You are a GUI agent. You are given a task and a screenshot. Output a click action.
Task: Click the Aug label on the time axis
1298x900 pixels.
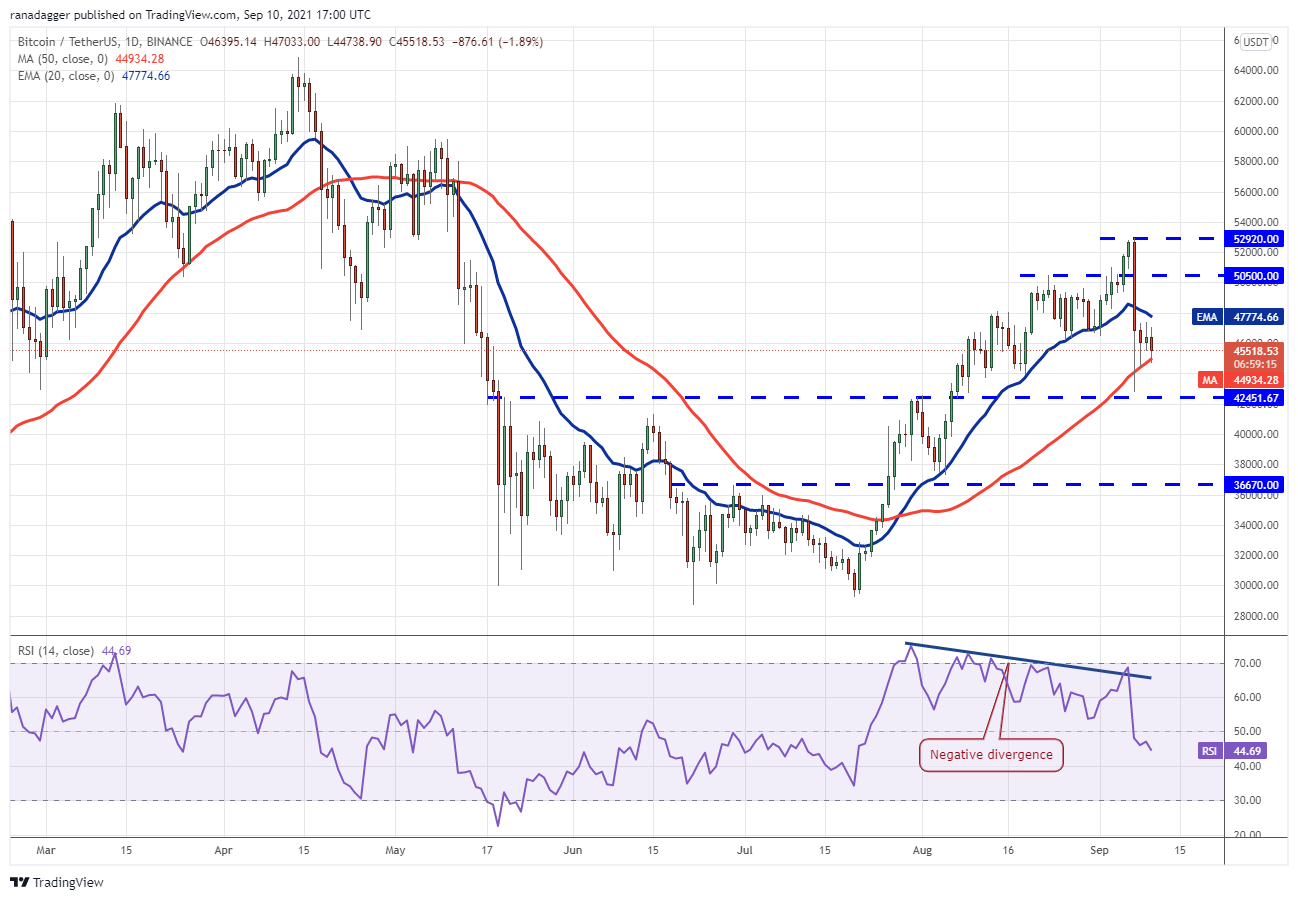921,851
